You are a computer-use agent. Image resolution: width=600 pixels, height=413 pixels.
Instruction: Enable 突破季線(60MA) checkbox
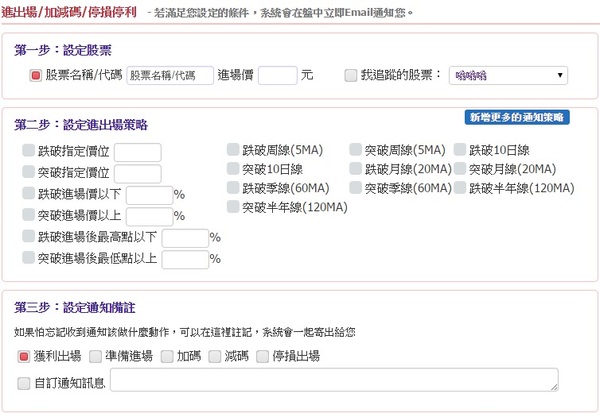(355, 188)
